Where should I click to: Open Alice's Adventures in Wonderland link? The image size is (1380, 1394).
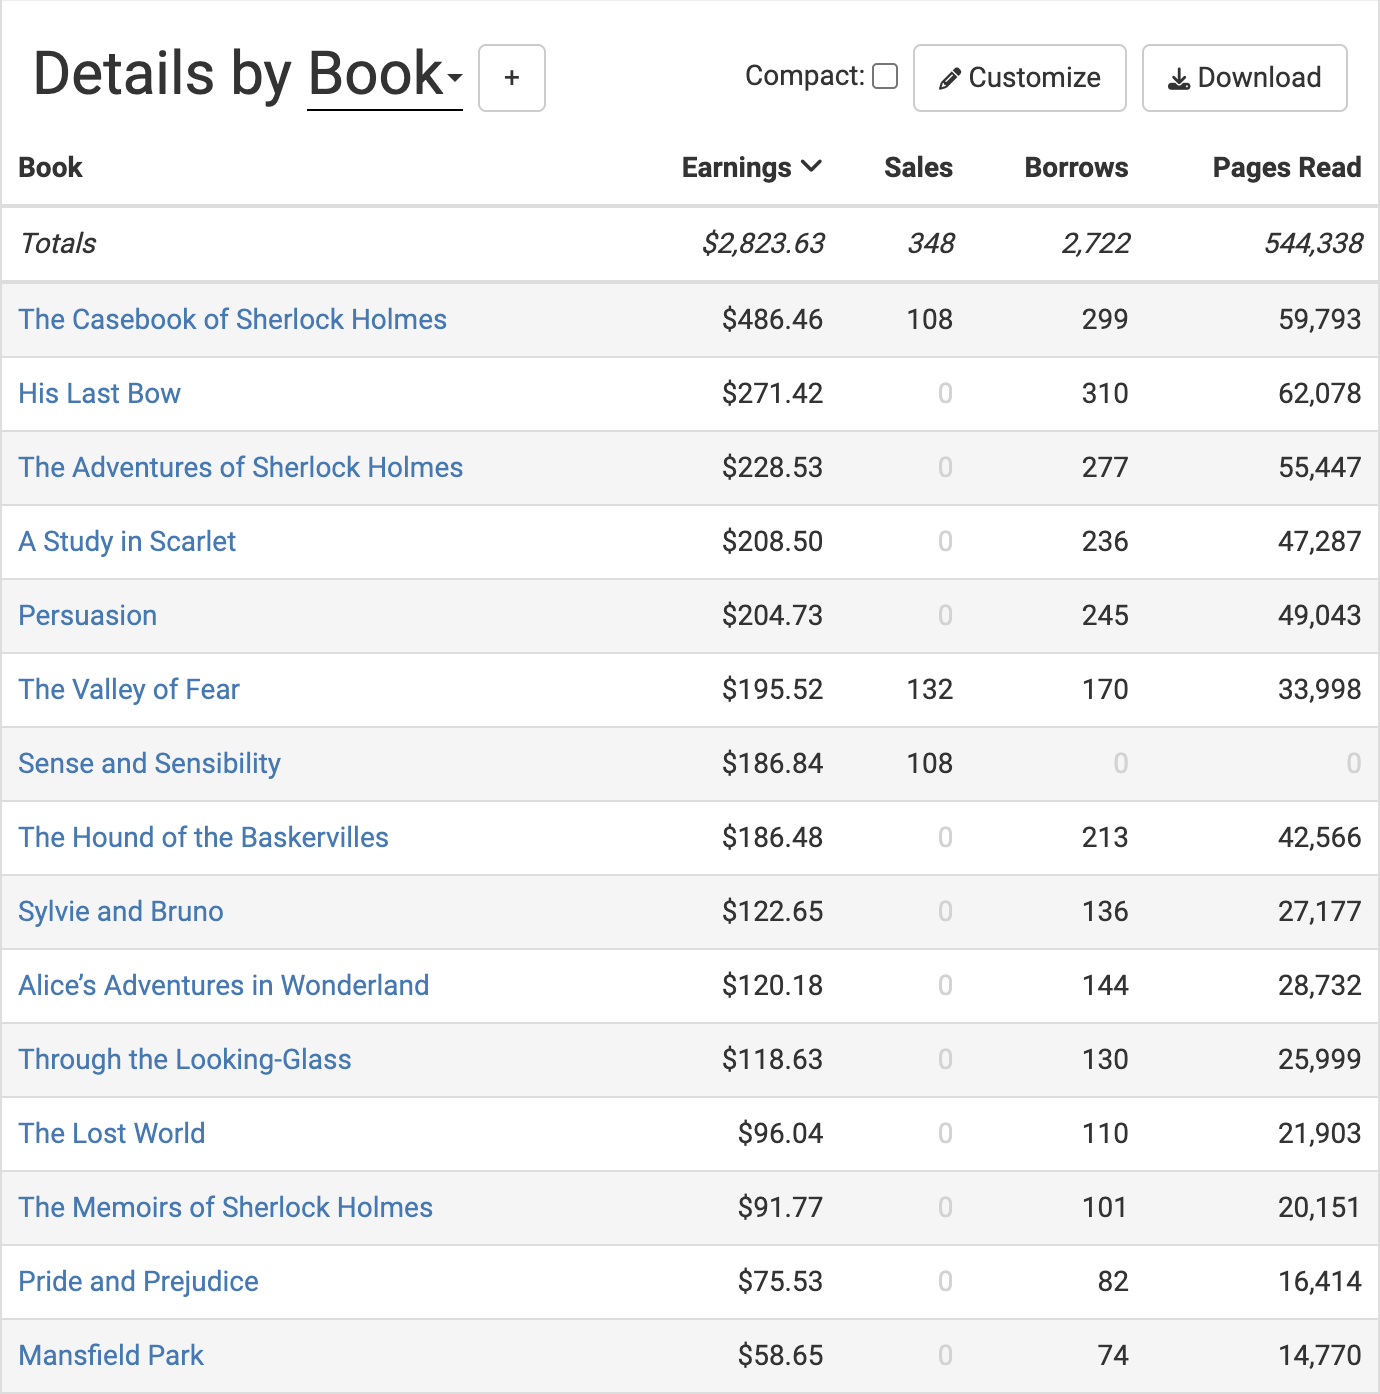point(224,985)
